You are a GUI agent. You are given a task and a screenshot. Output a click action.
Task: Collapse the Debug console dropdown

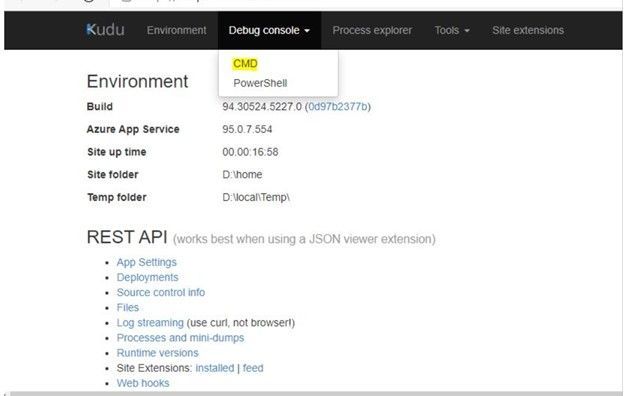point(269,30)
